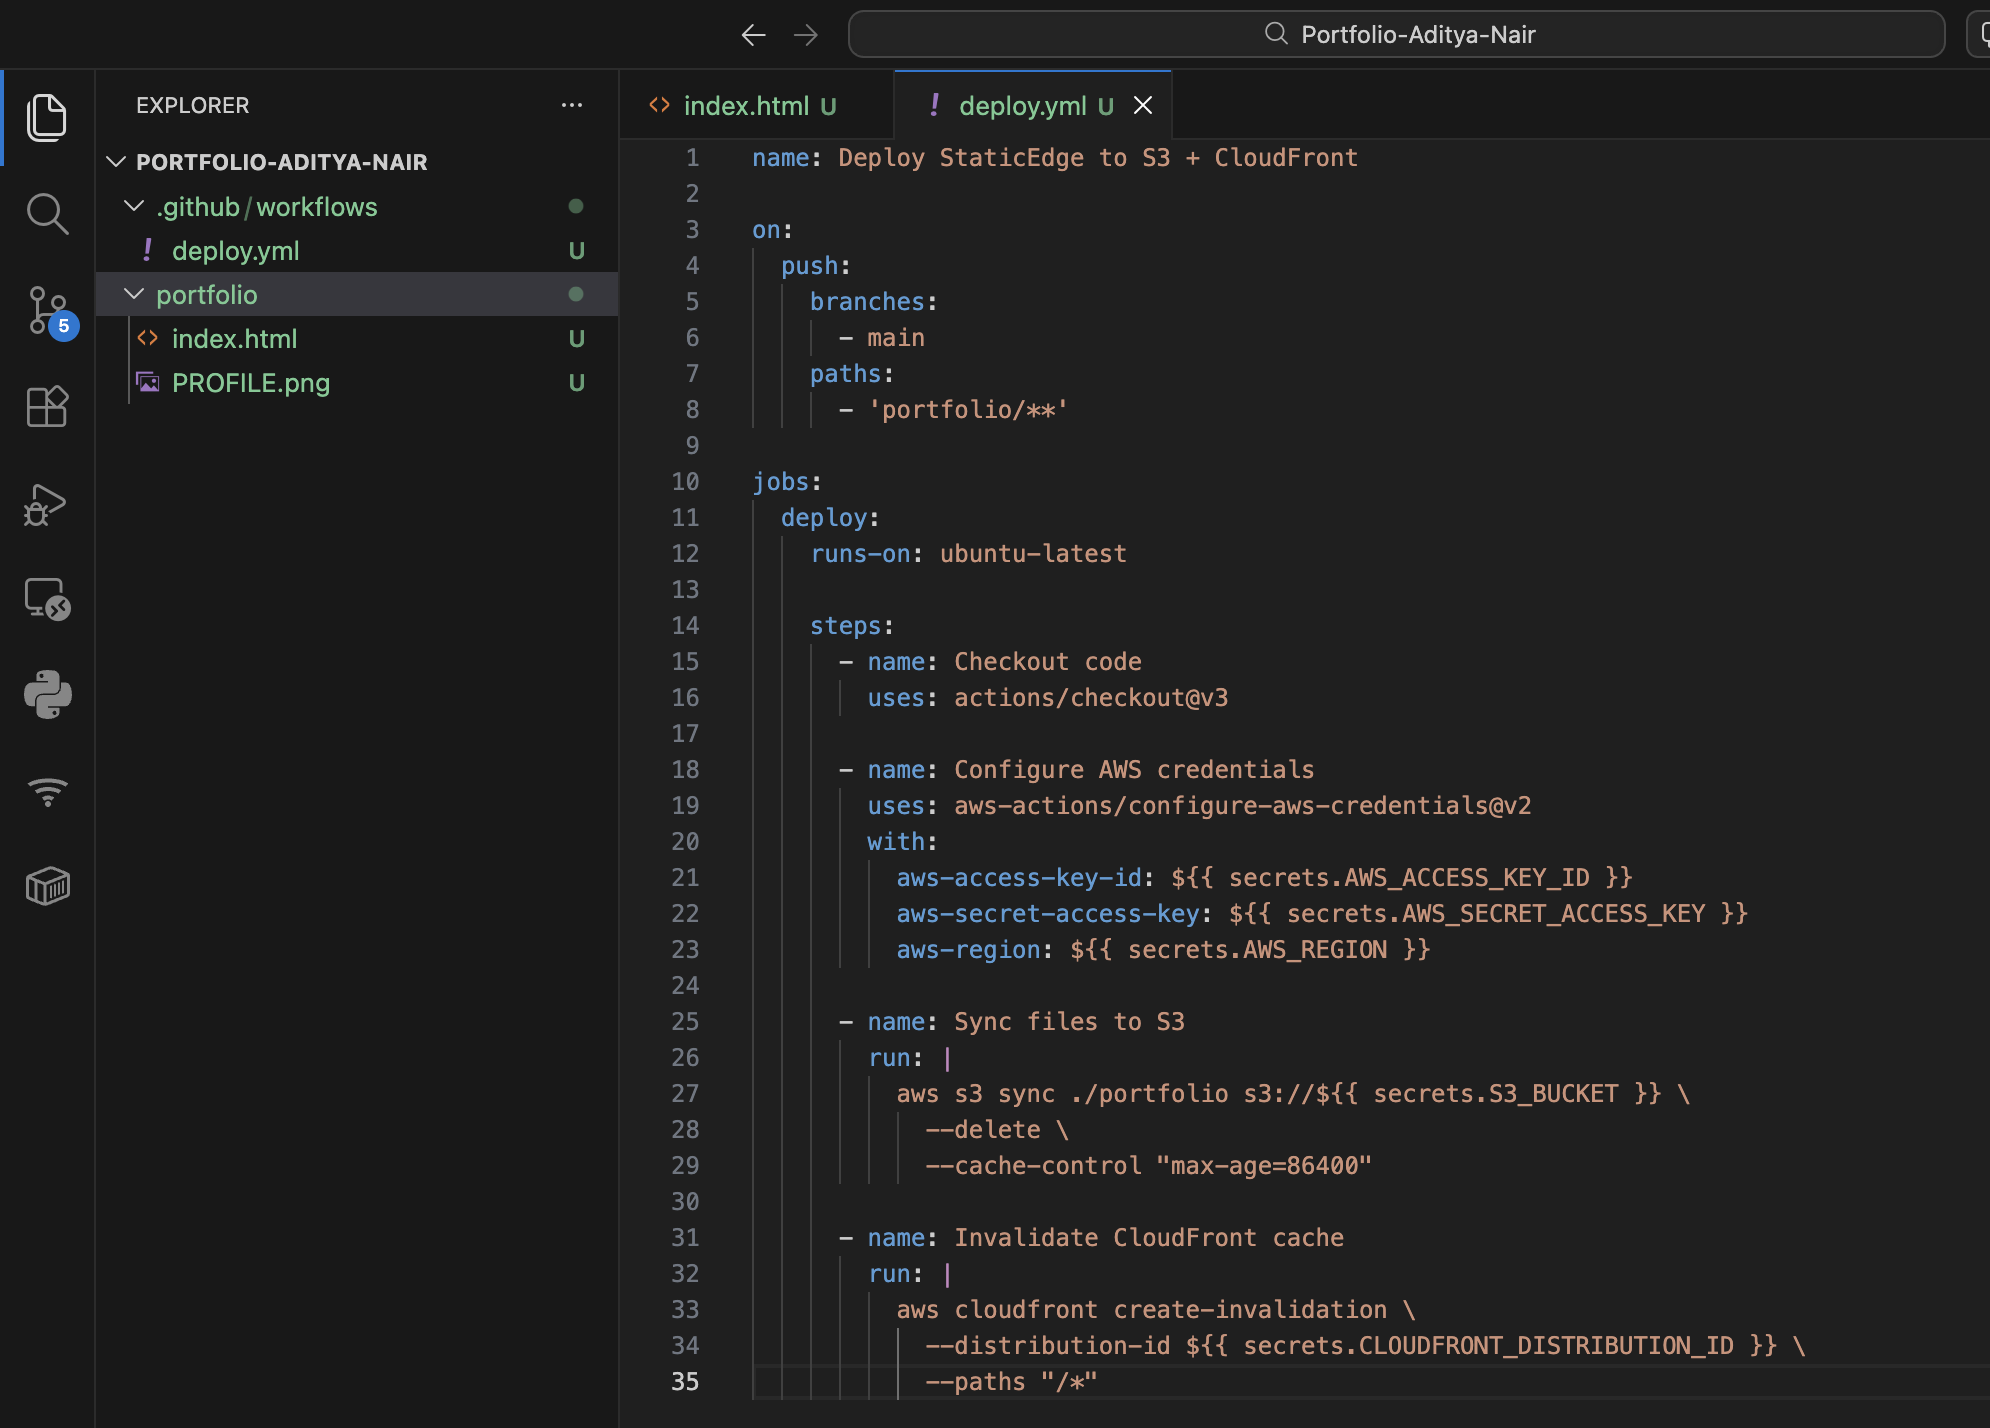Open the Explorer view icon

(47, 118)
